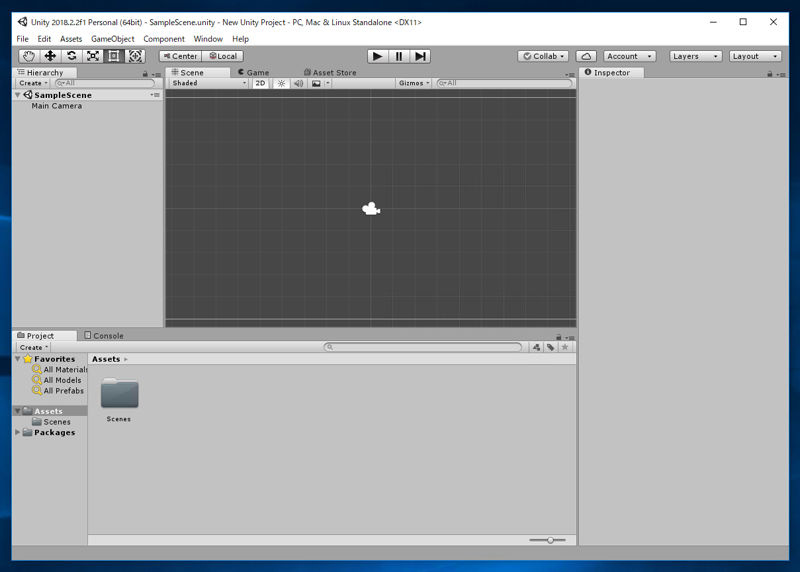This screenshot has height=572, width=800.
Task: Open the Shaded draw mode dropdown
Action: tap(209, 83)
